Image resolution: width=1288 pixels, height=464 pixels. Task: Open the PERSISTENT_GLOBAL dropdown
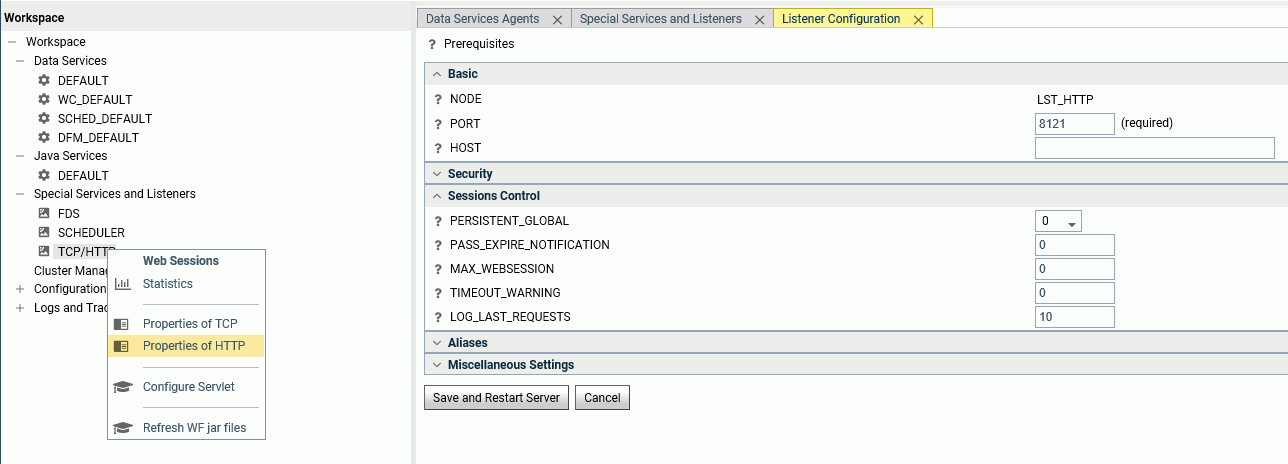[x=1058, y=221]
